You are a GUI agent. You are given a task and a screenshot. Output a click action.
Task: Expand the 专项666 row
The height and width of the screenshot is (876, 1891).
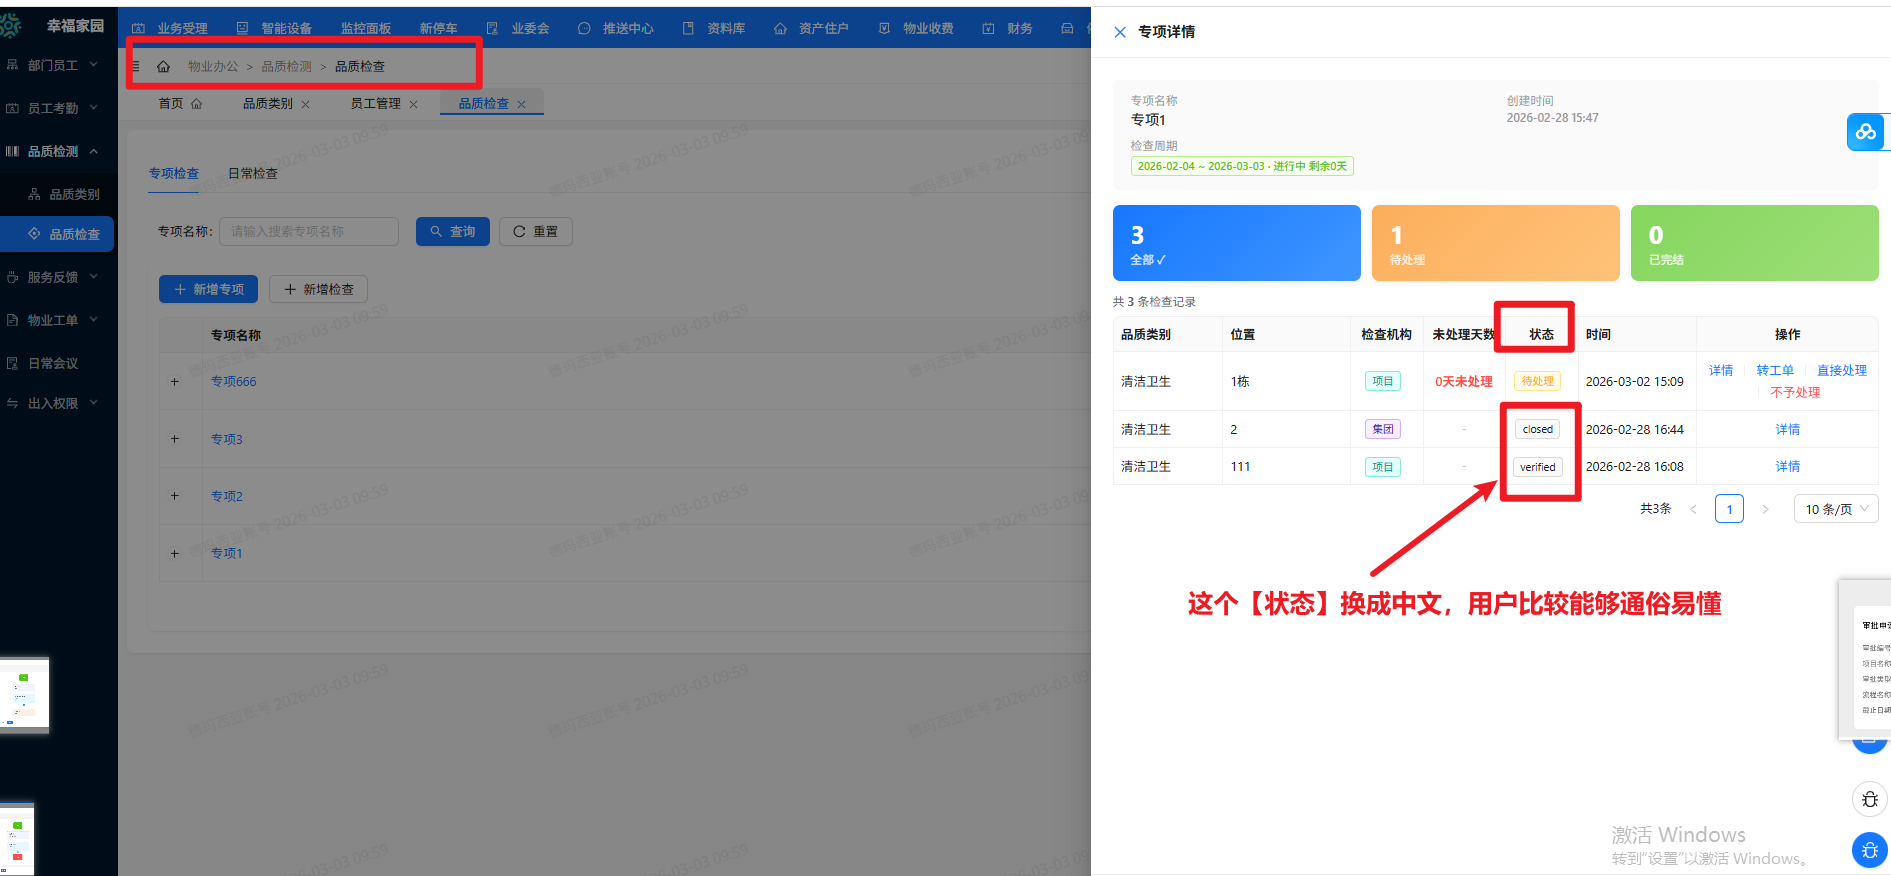click(x=175, y=382)
